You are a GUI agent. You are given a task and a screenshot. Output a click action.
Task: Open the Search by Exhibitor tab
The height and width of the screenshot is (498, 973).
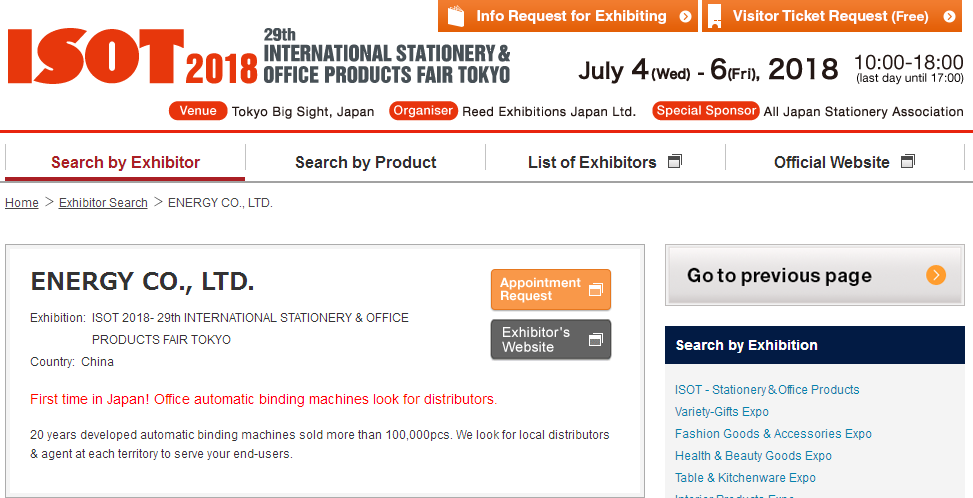pyautogui.click(x=125, y=162)
